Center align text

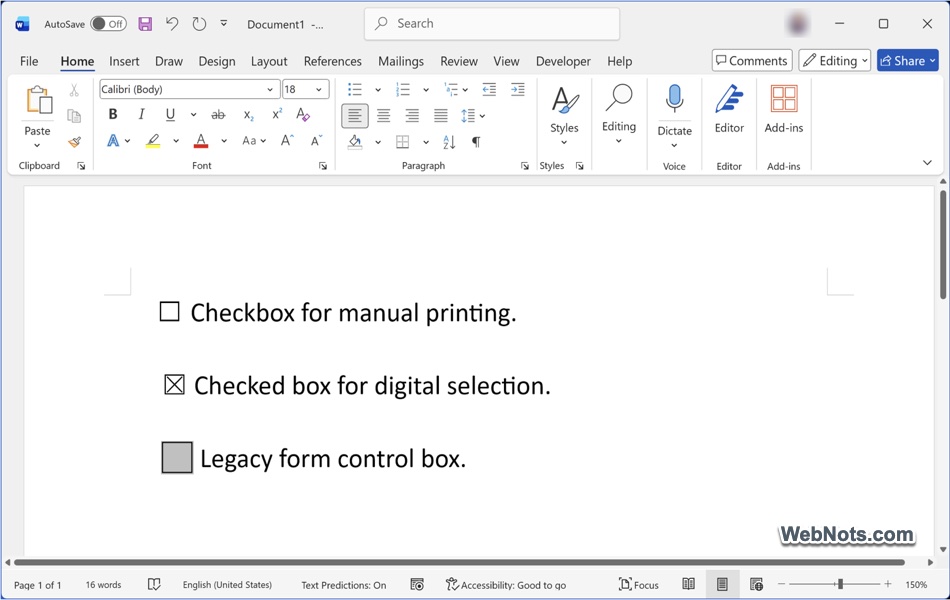[x=384, y=116]
